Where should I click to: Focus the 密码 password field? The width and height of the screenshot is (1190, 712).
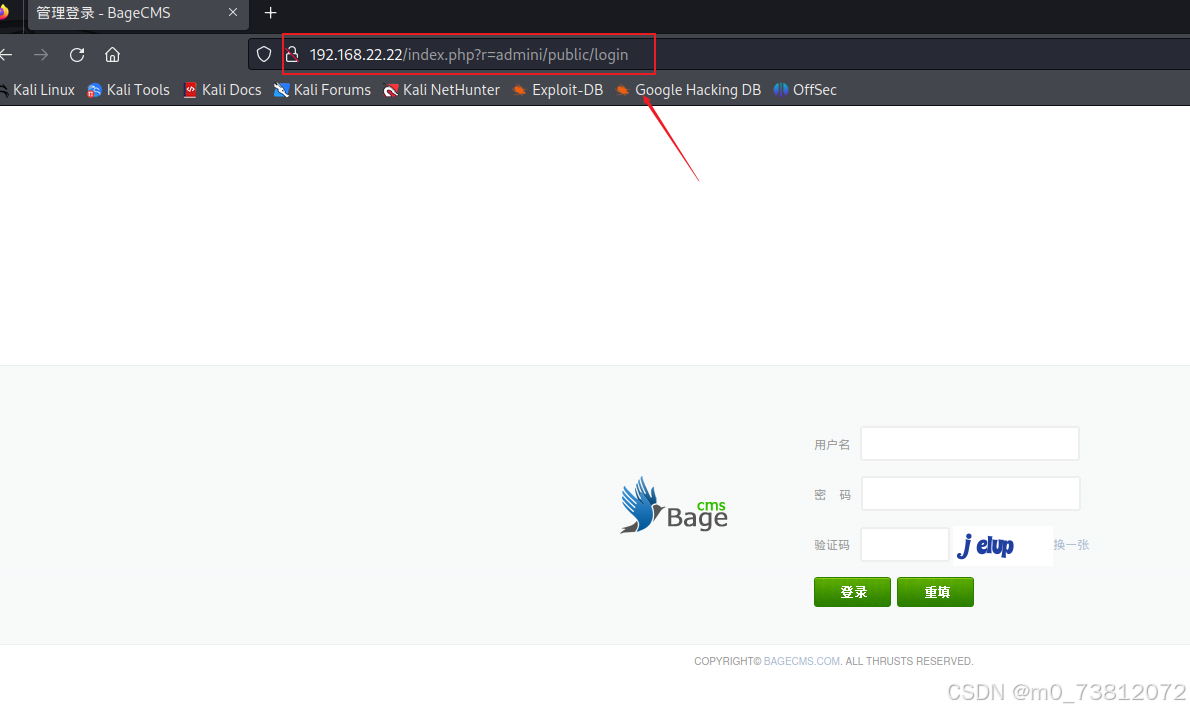point(971,493)
